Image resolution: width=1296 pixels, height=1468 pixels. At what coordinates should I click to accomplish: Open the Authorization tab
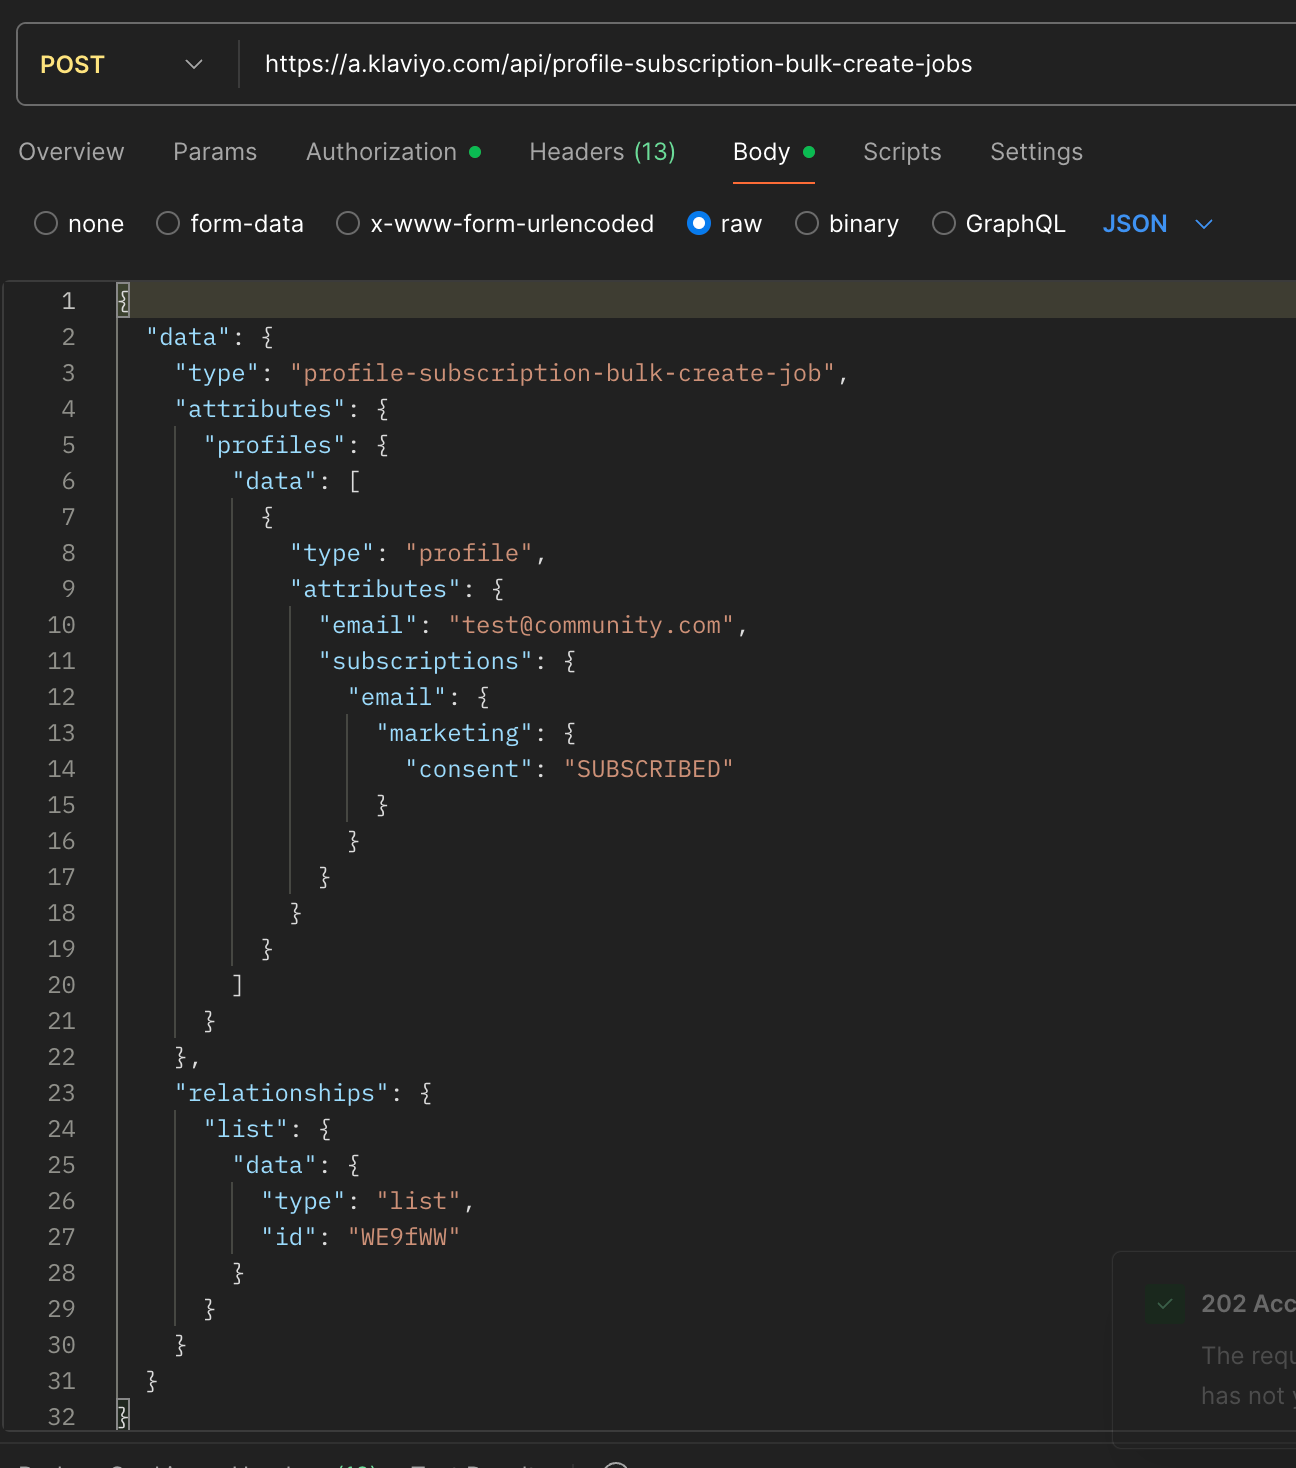(393, 152)
